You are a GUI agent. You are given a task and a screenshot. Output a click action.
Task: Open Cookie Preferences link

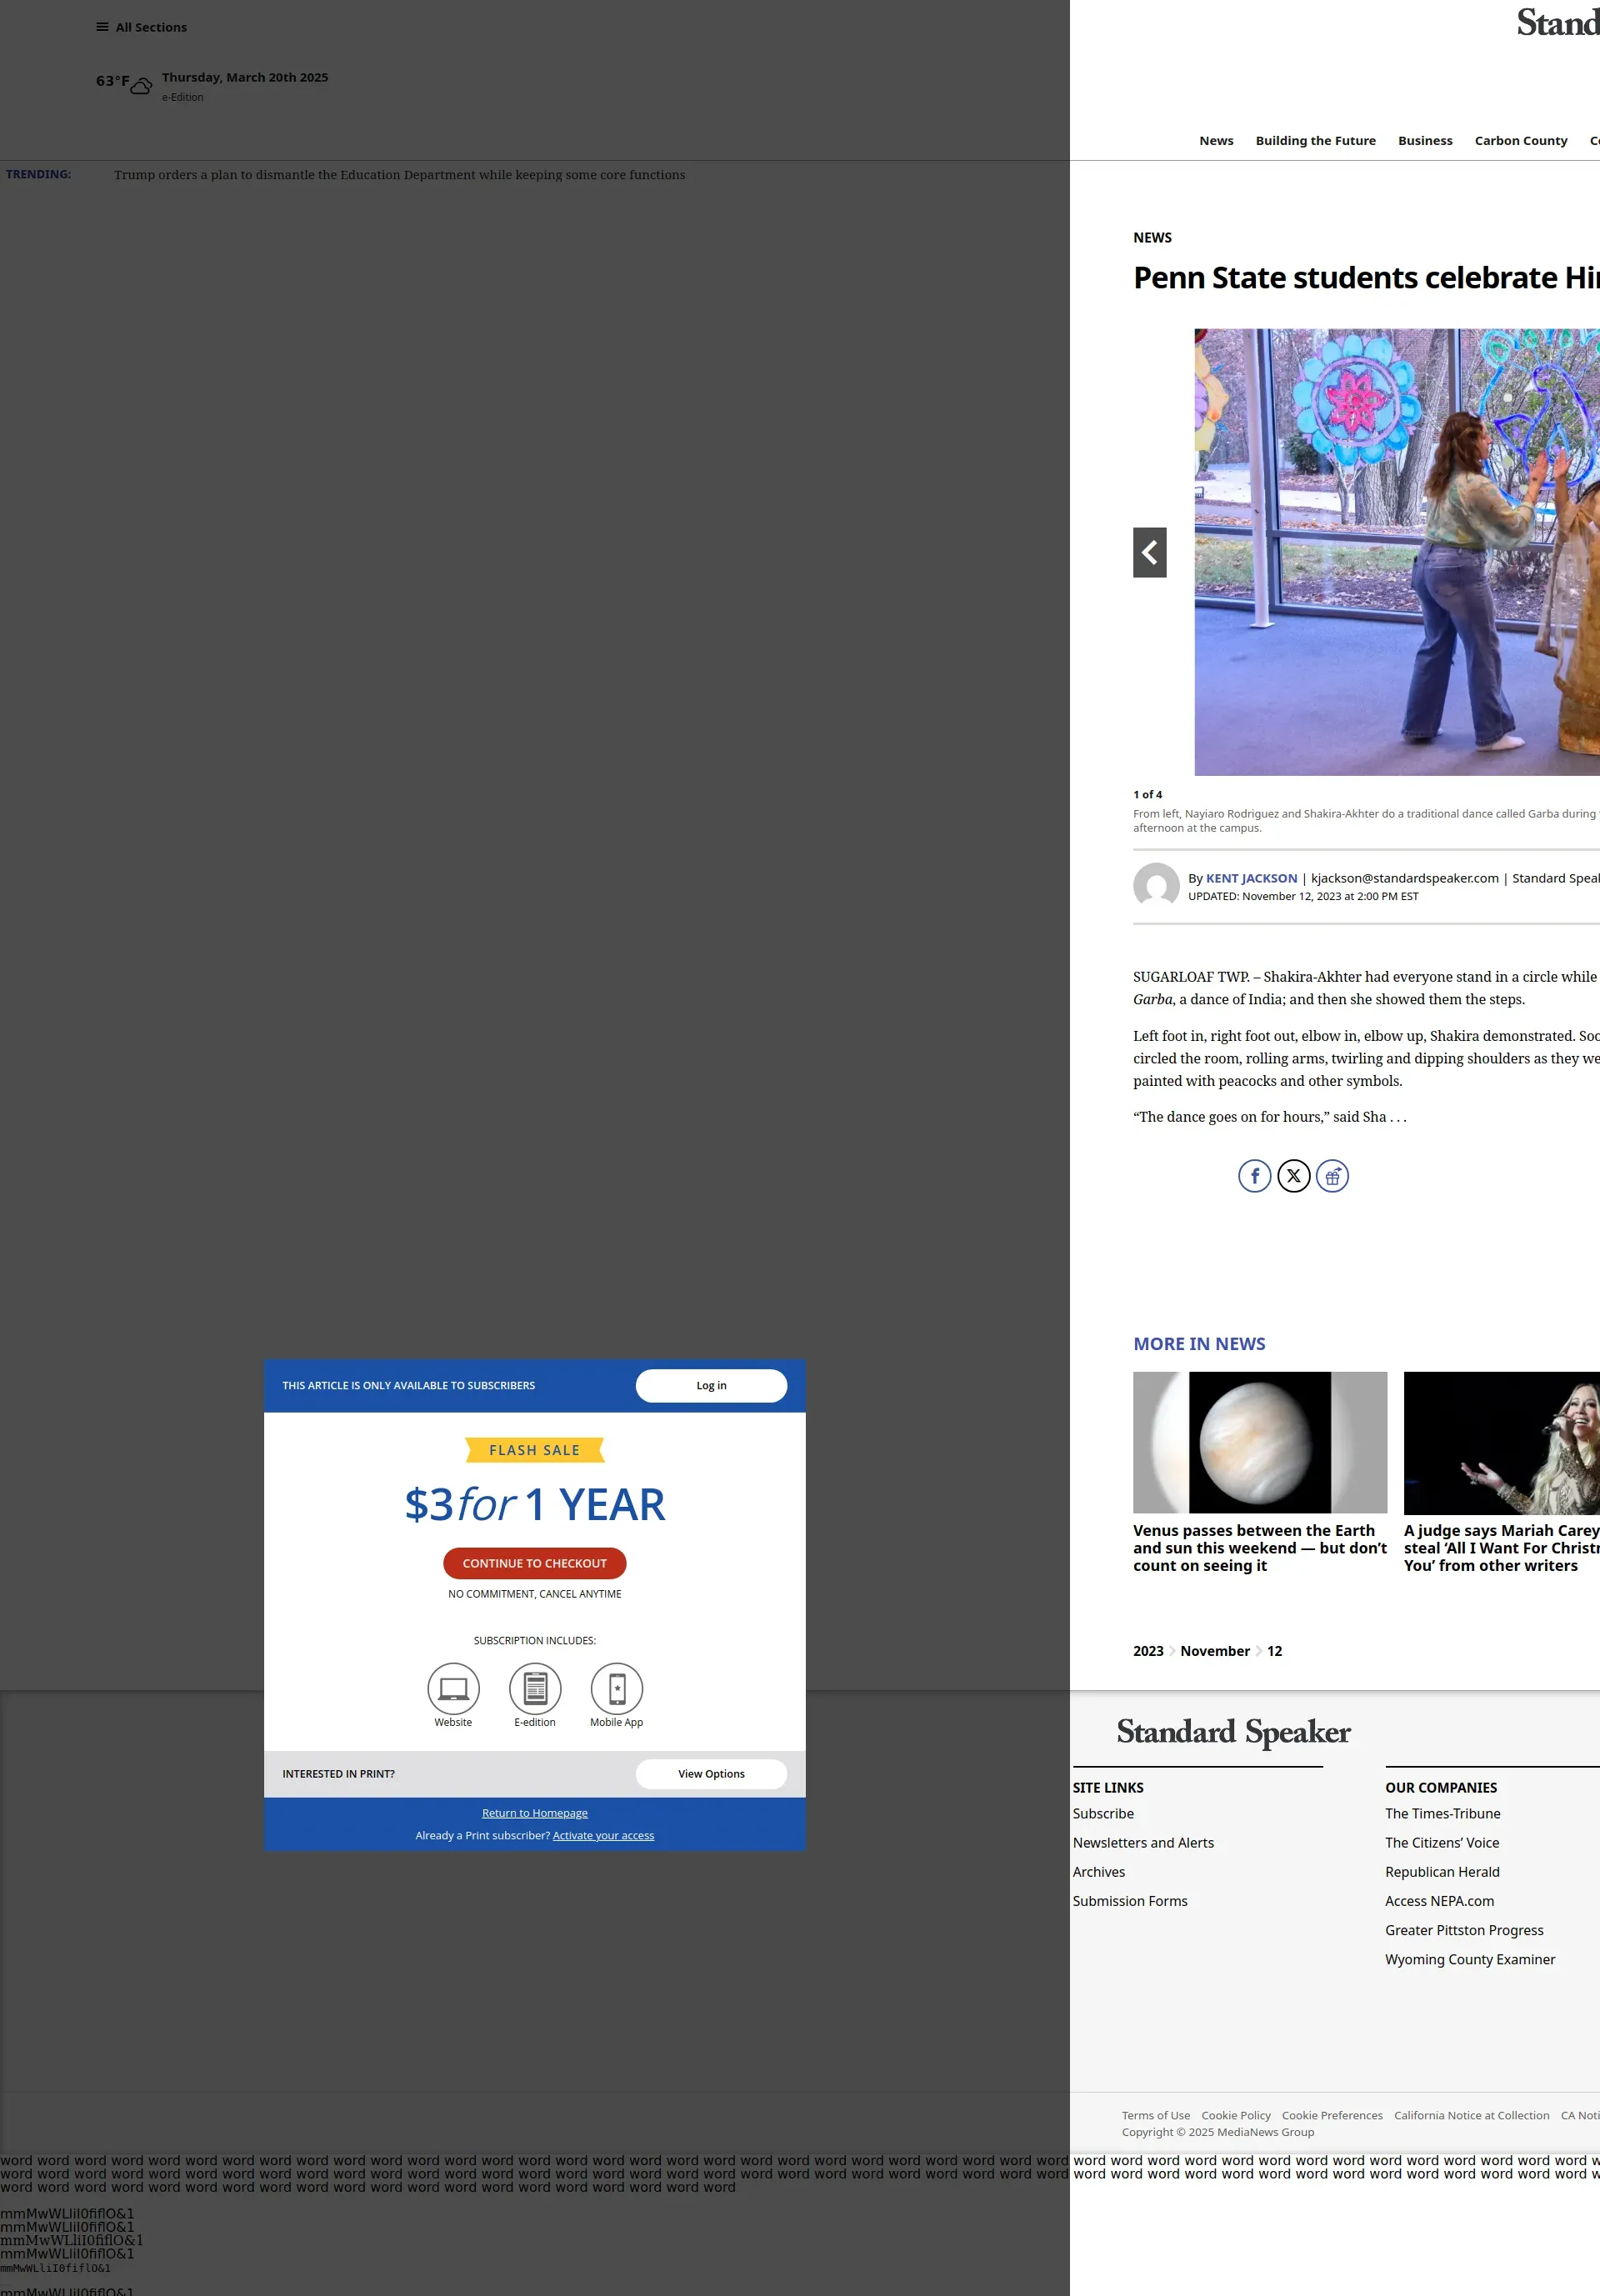(1332, 2115)
